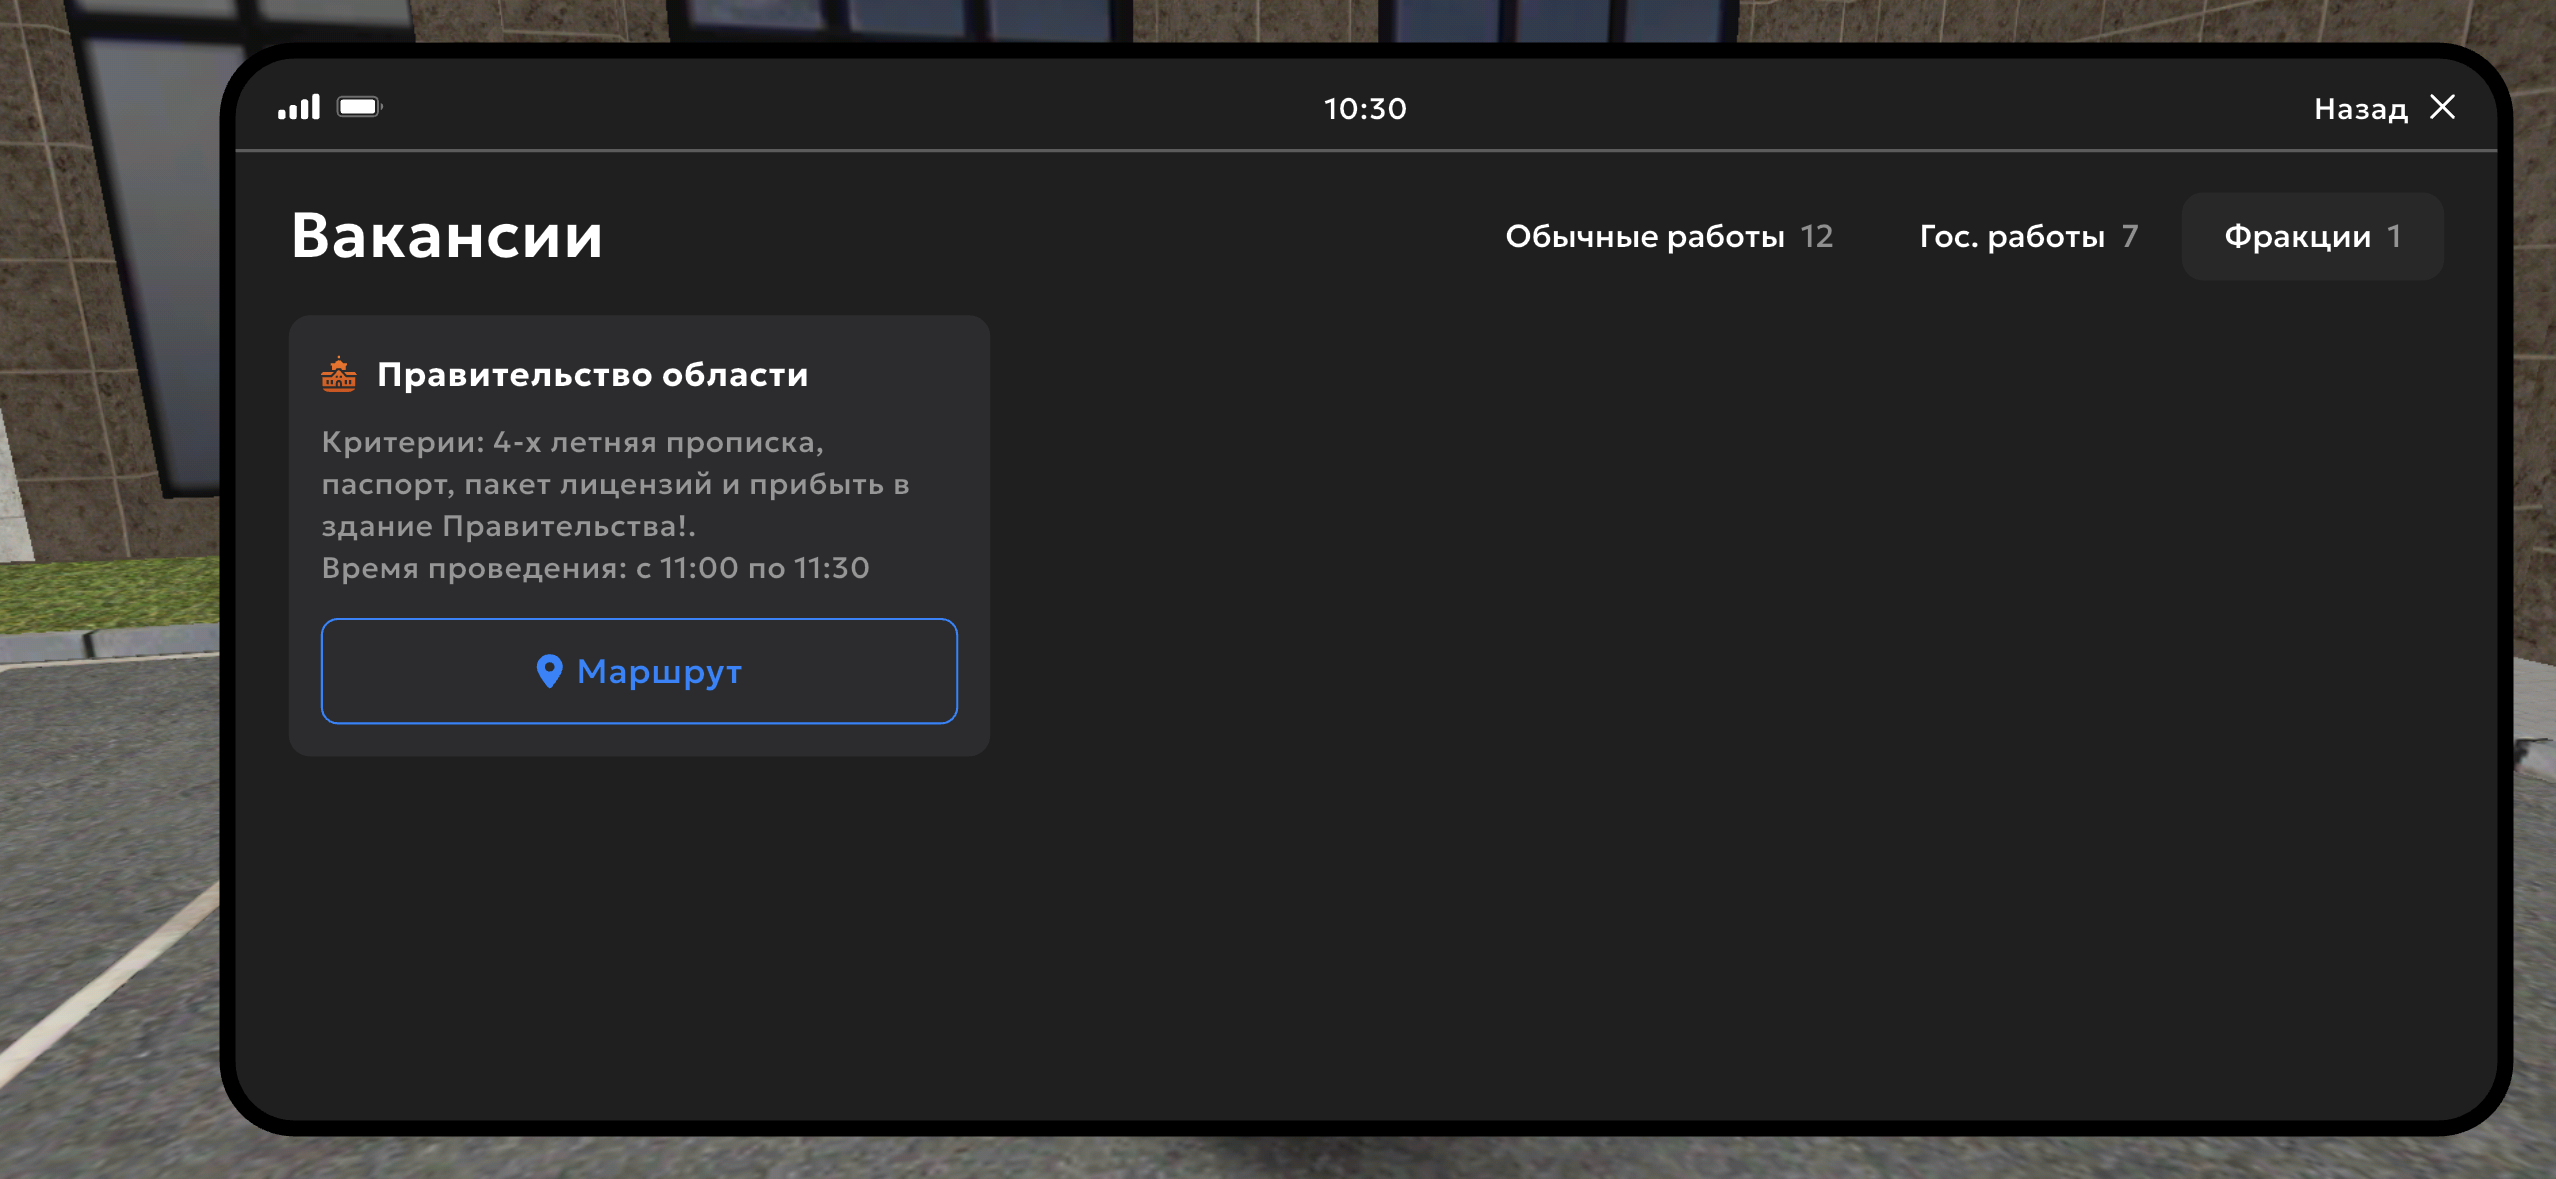Click the divider line under the status bar
The image size is (2556, 1179).
point(1365,151)
